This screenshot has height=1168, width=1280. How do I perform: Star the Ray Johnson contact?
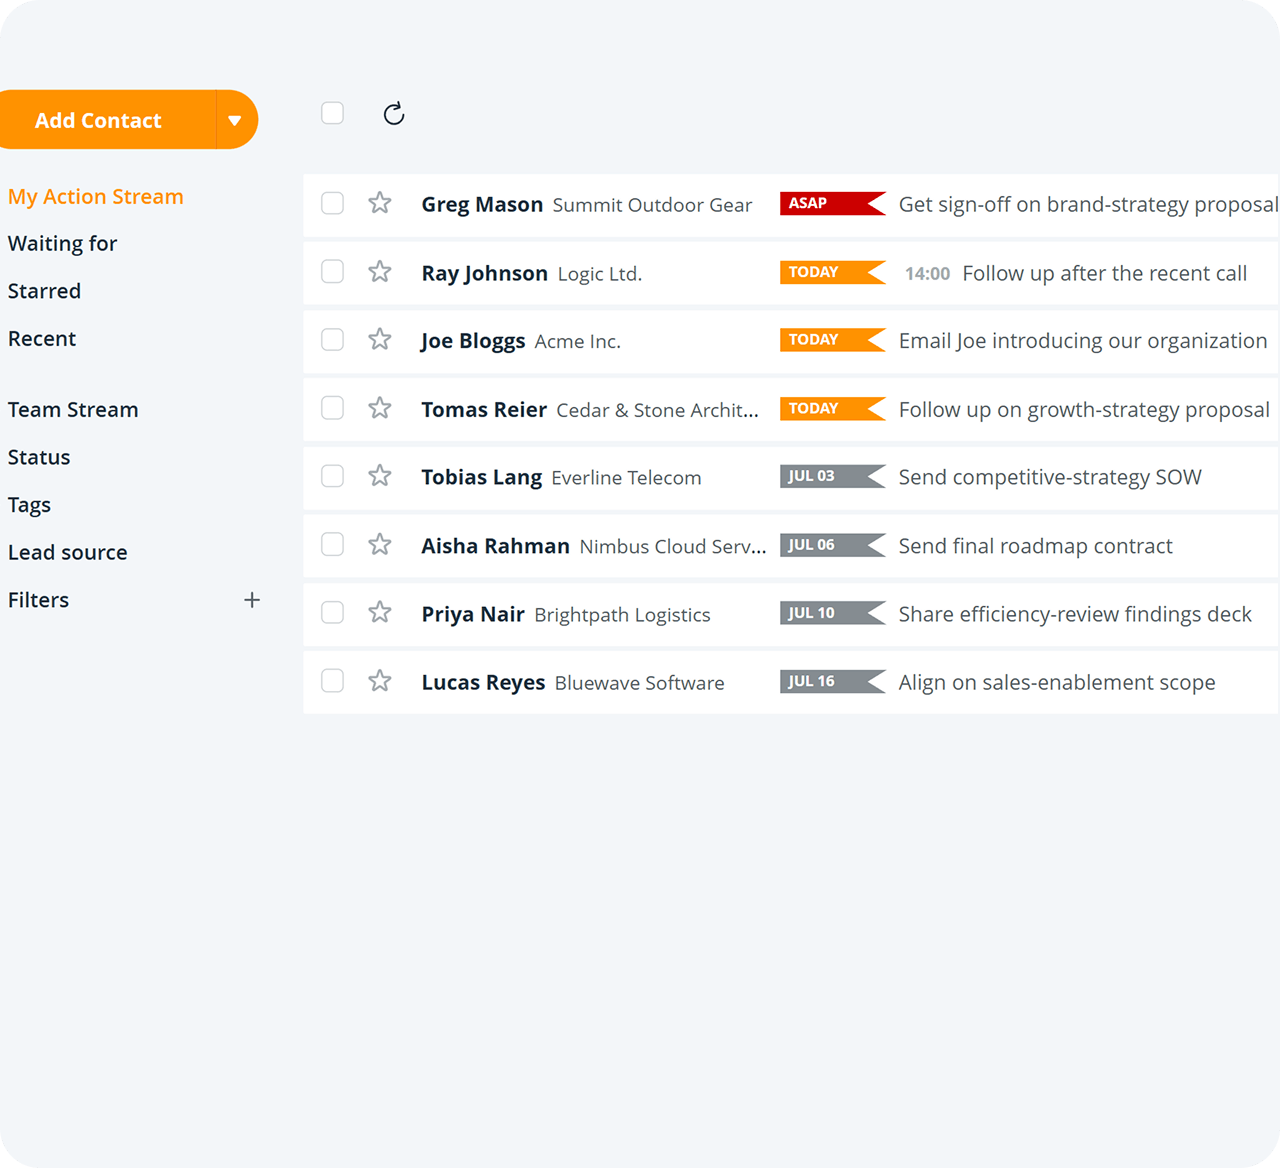tap(380, 271)
